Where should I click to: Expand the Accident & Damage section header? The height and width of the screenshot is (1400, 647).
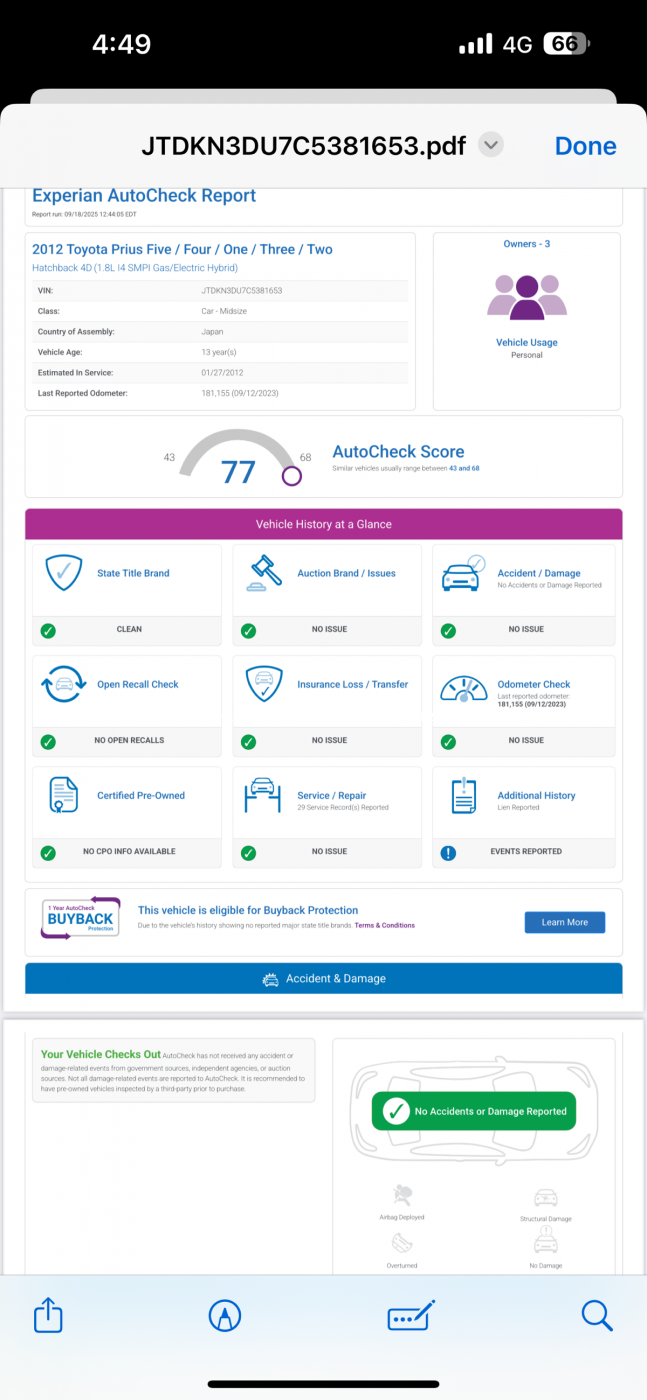[x=323, y=979]
